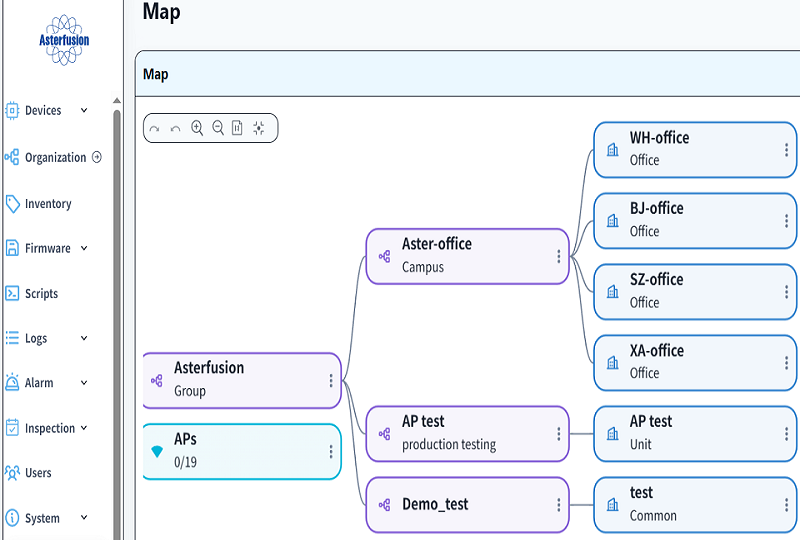
Task: Click the undo arrow in map toolbar
Action: coord(175,129)
